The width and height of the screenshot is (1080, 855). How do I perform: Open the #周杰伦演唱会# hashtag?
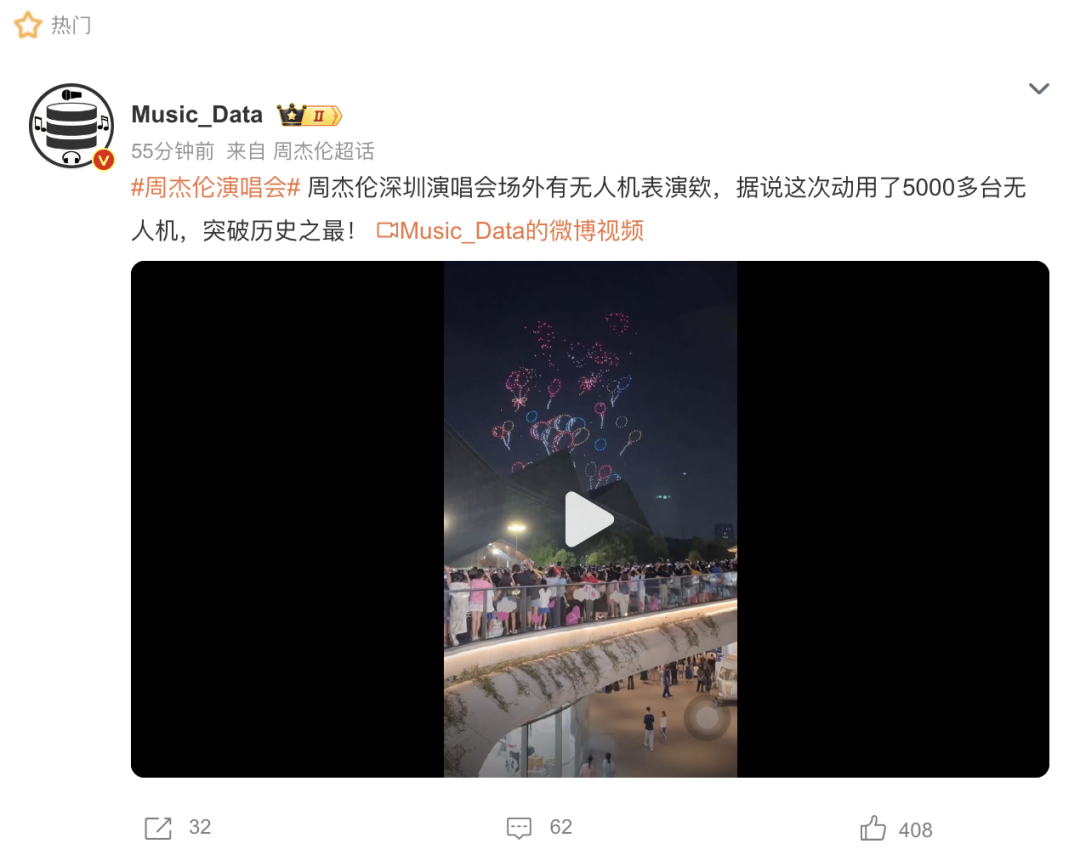[x=216, y=187]
